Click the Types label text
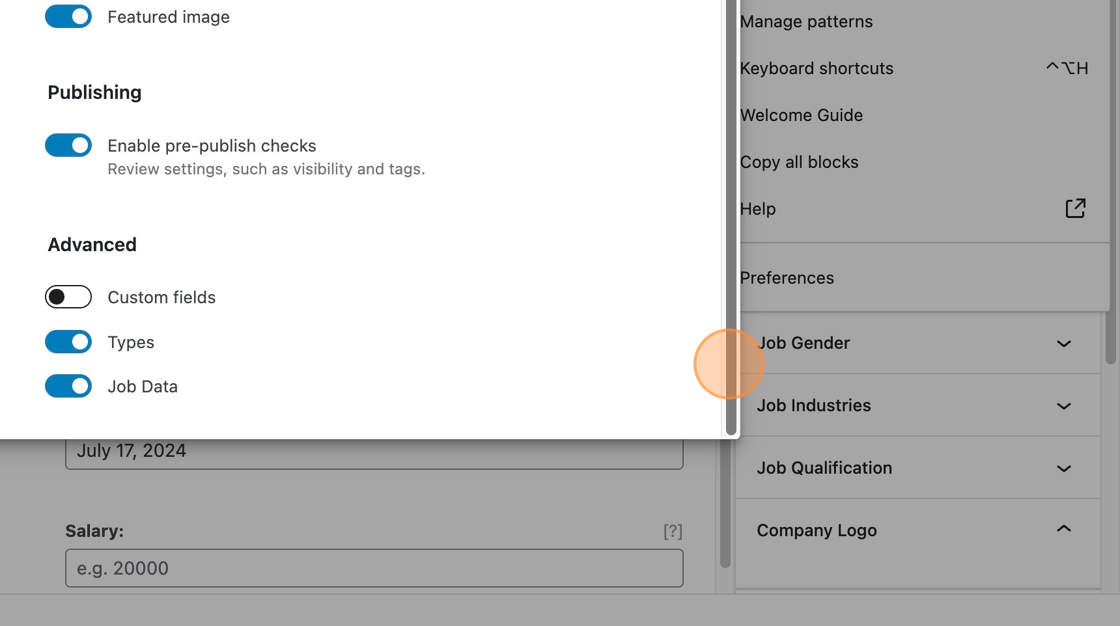Viewport: 1120px width, 626px height. (131, 342)
